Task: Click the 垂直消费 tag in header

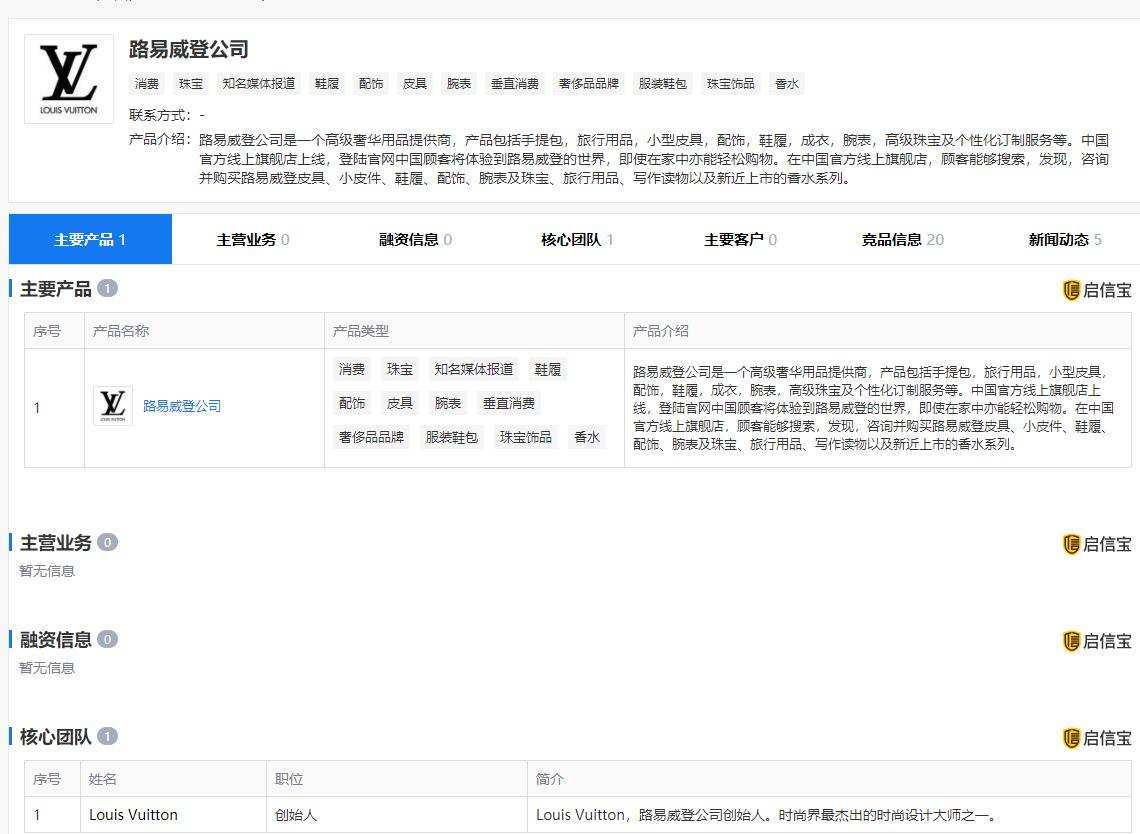Action: pos(515,84)
